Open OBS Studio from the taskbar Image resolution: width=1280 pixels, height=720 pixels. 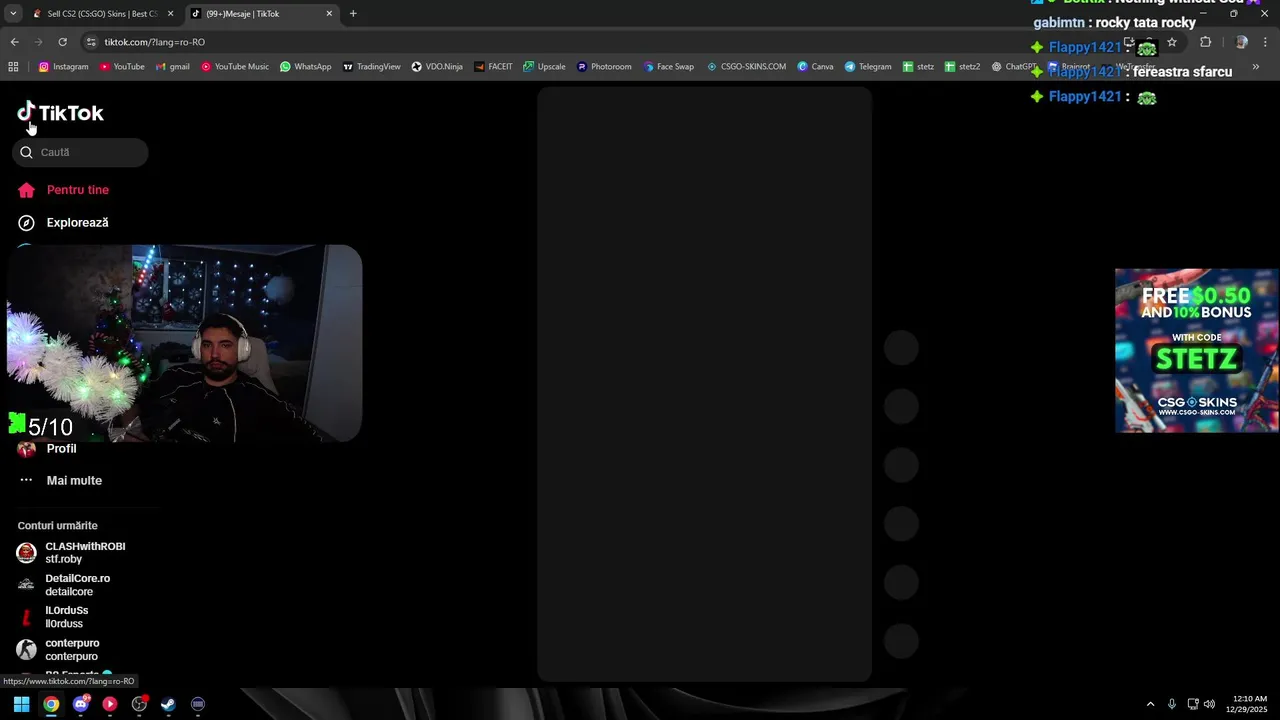(x=139, y=704)
